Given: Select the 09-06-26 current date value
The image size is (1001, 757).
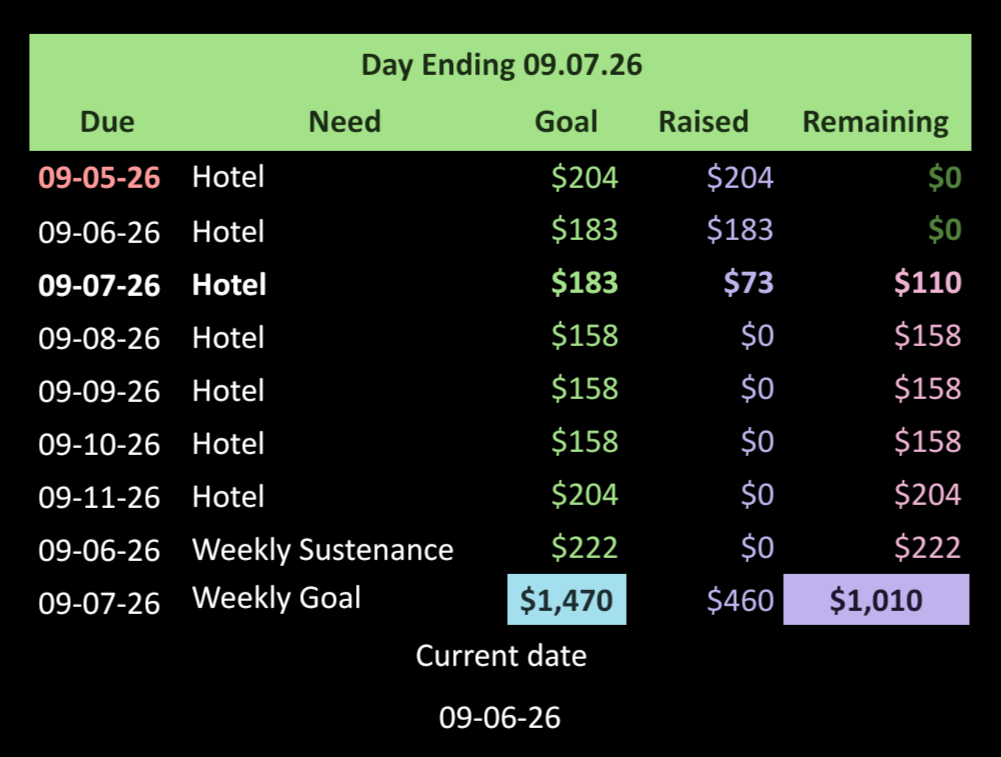Looking at the screenshot, I should (500, 718).
